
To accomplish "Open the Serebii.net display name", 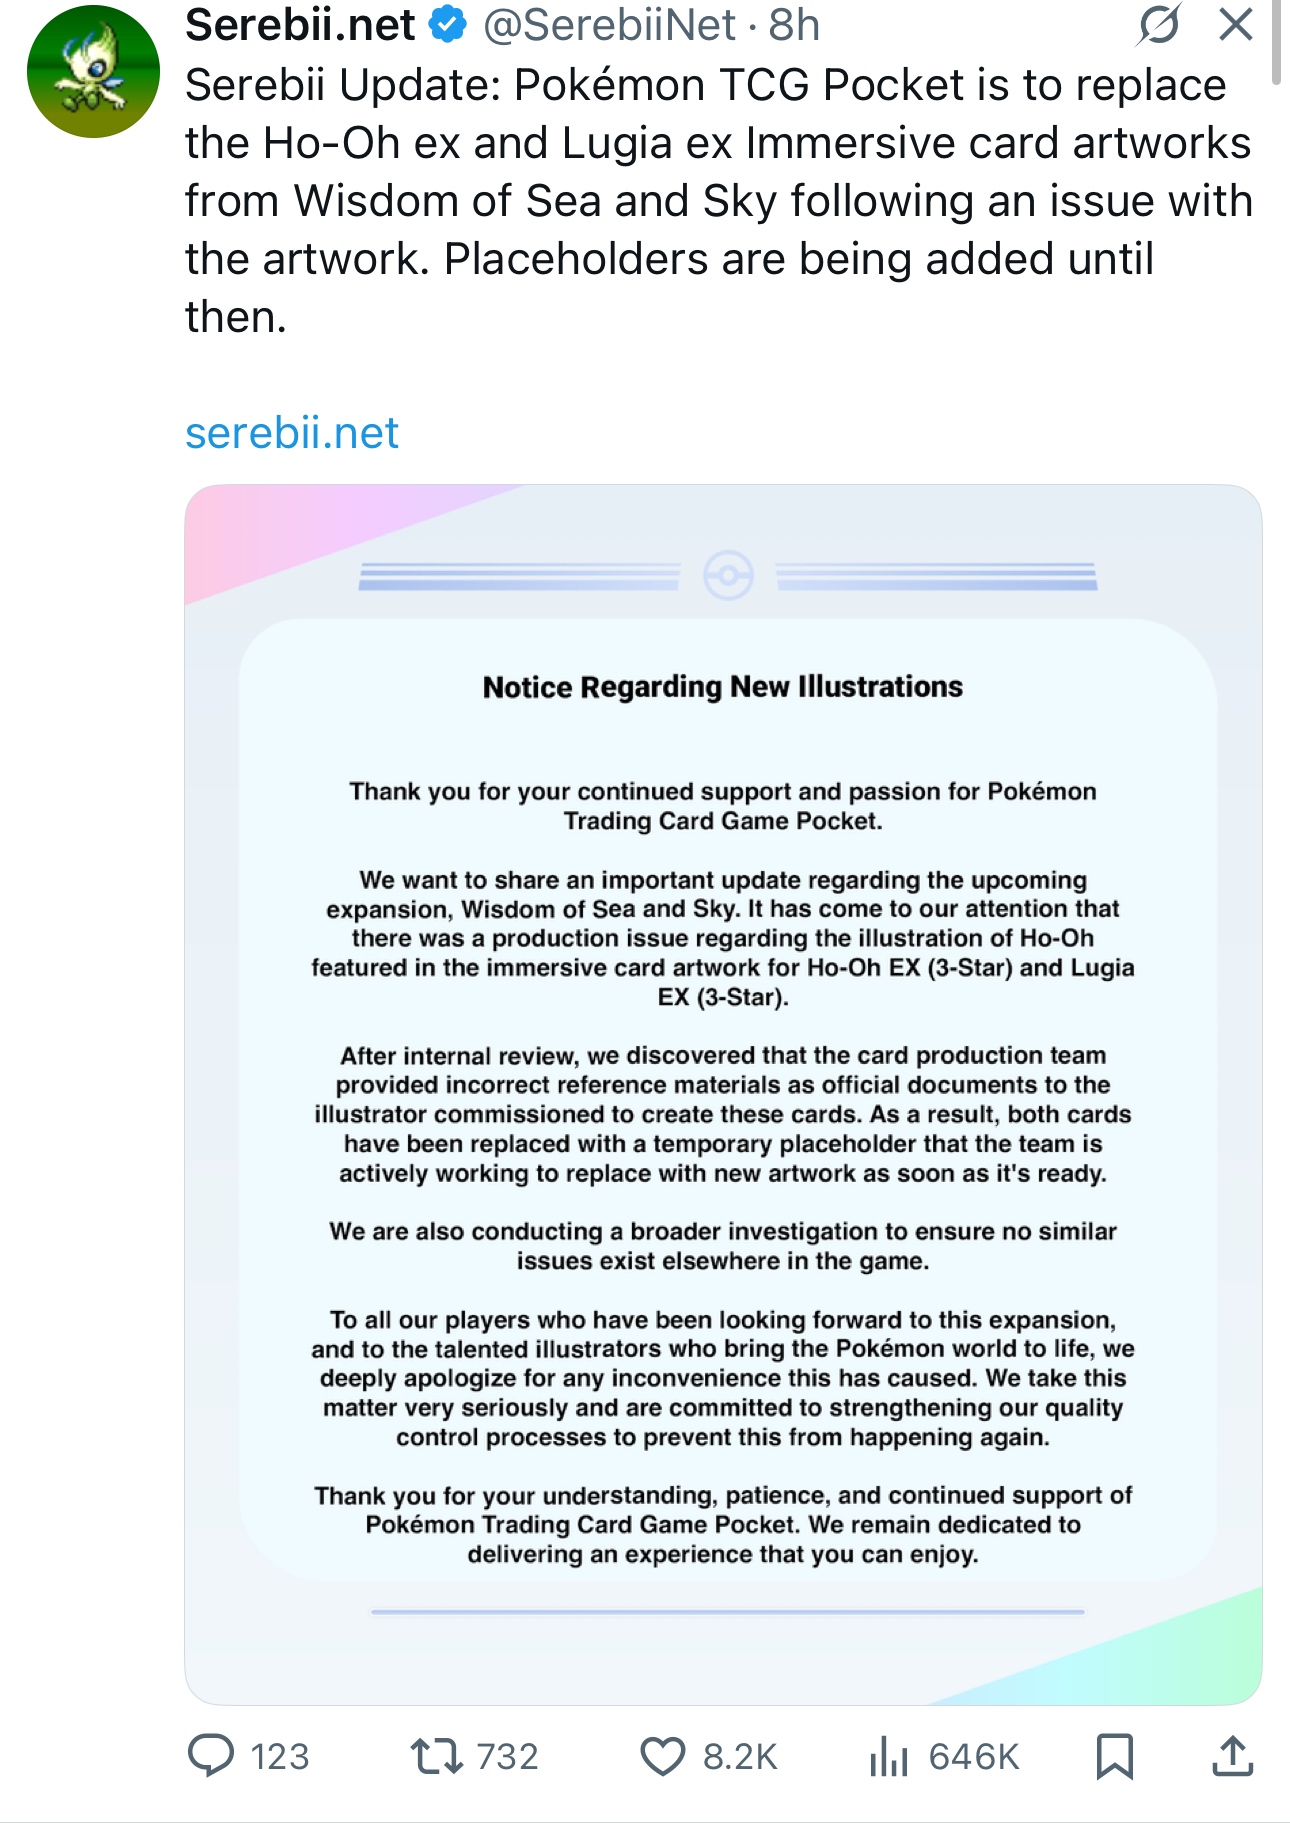I will [x=300, y=25].
